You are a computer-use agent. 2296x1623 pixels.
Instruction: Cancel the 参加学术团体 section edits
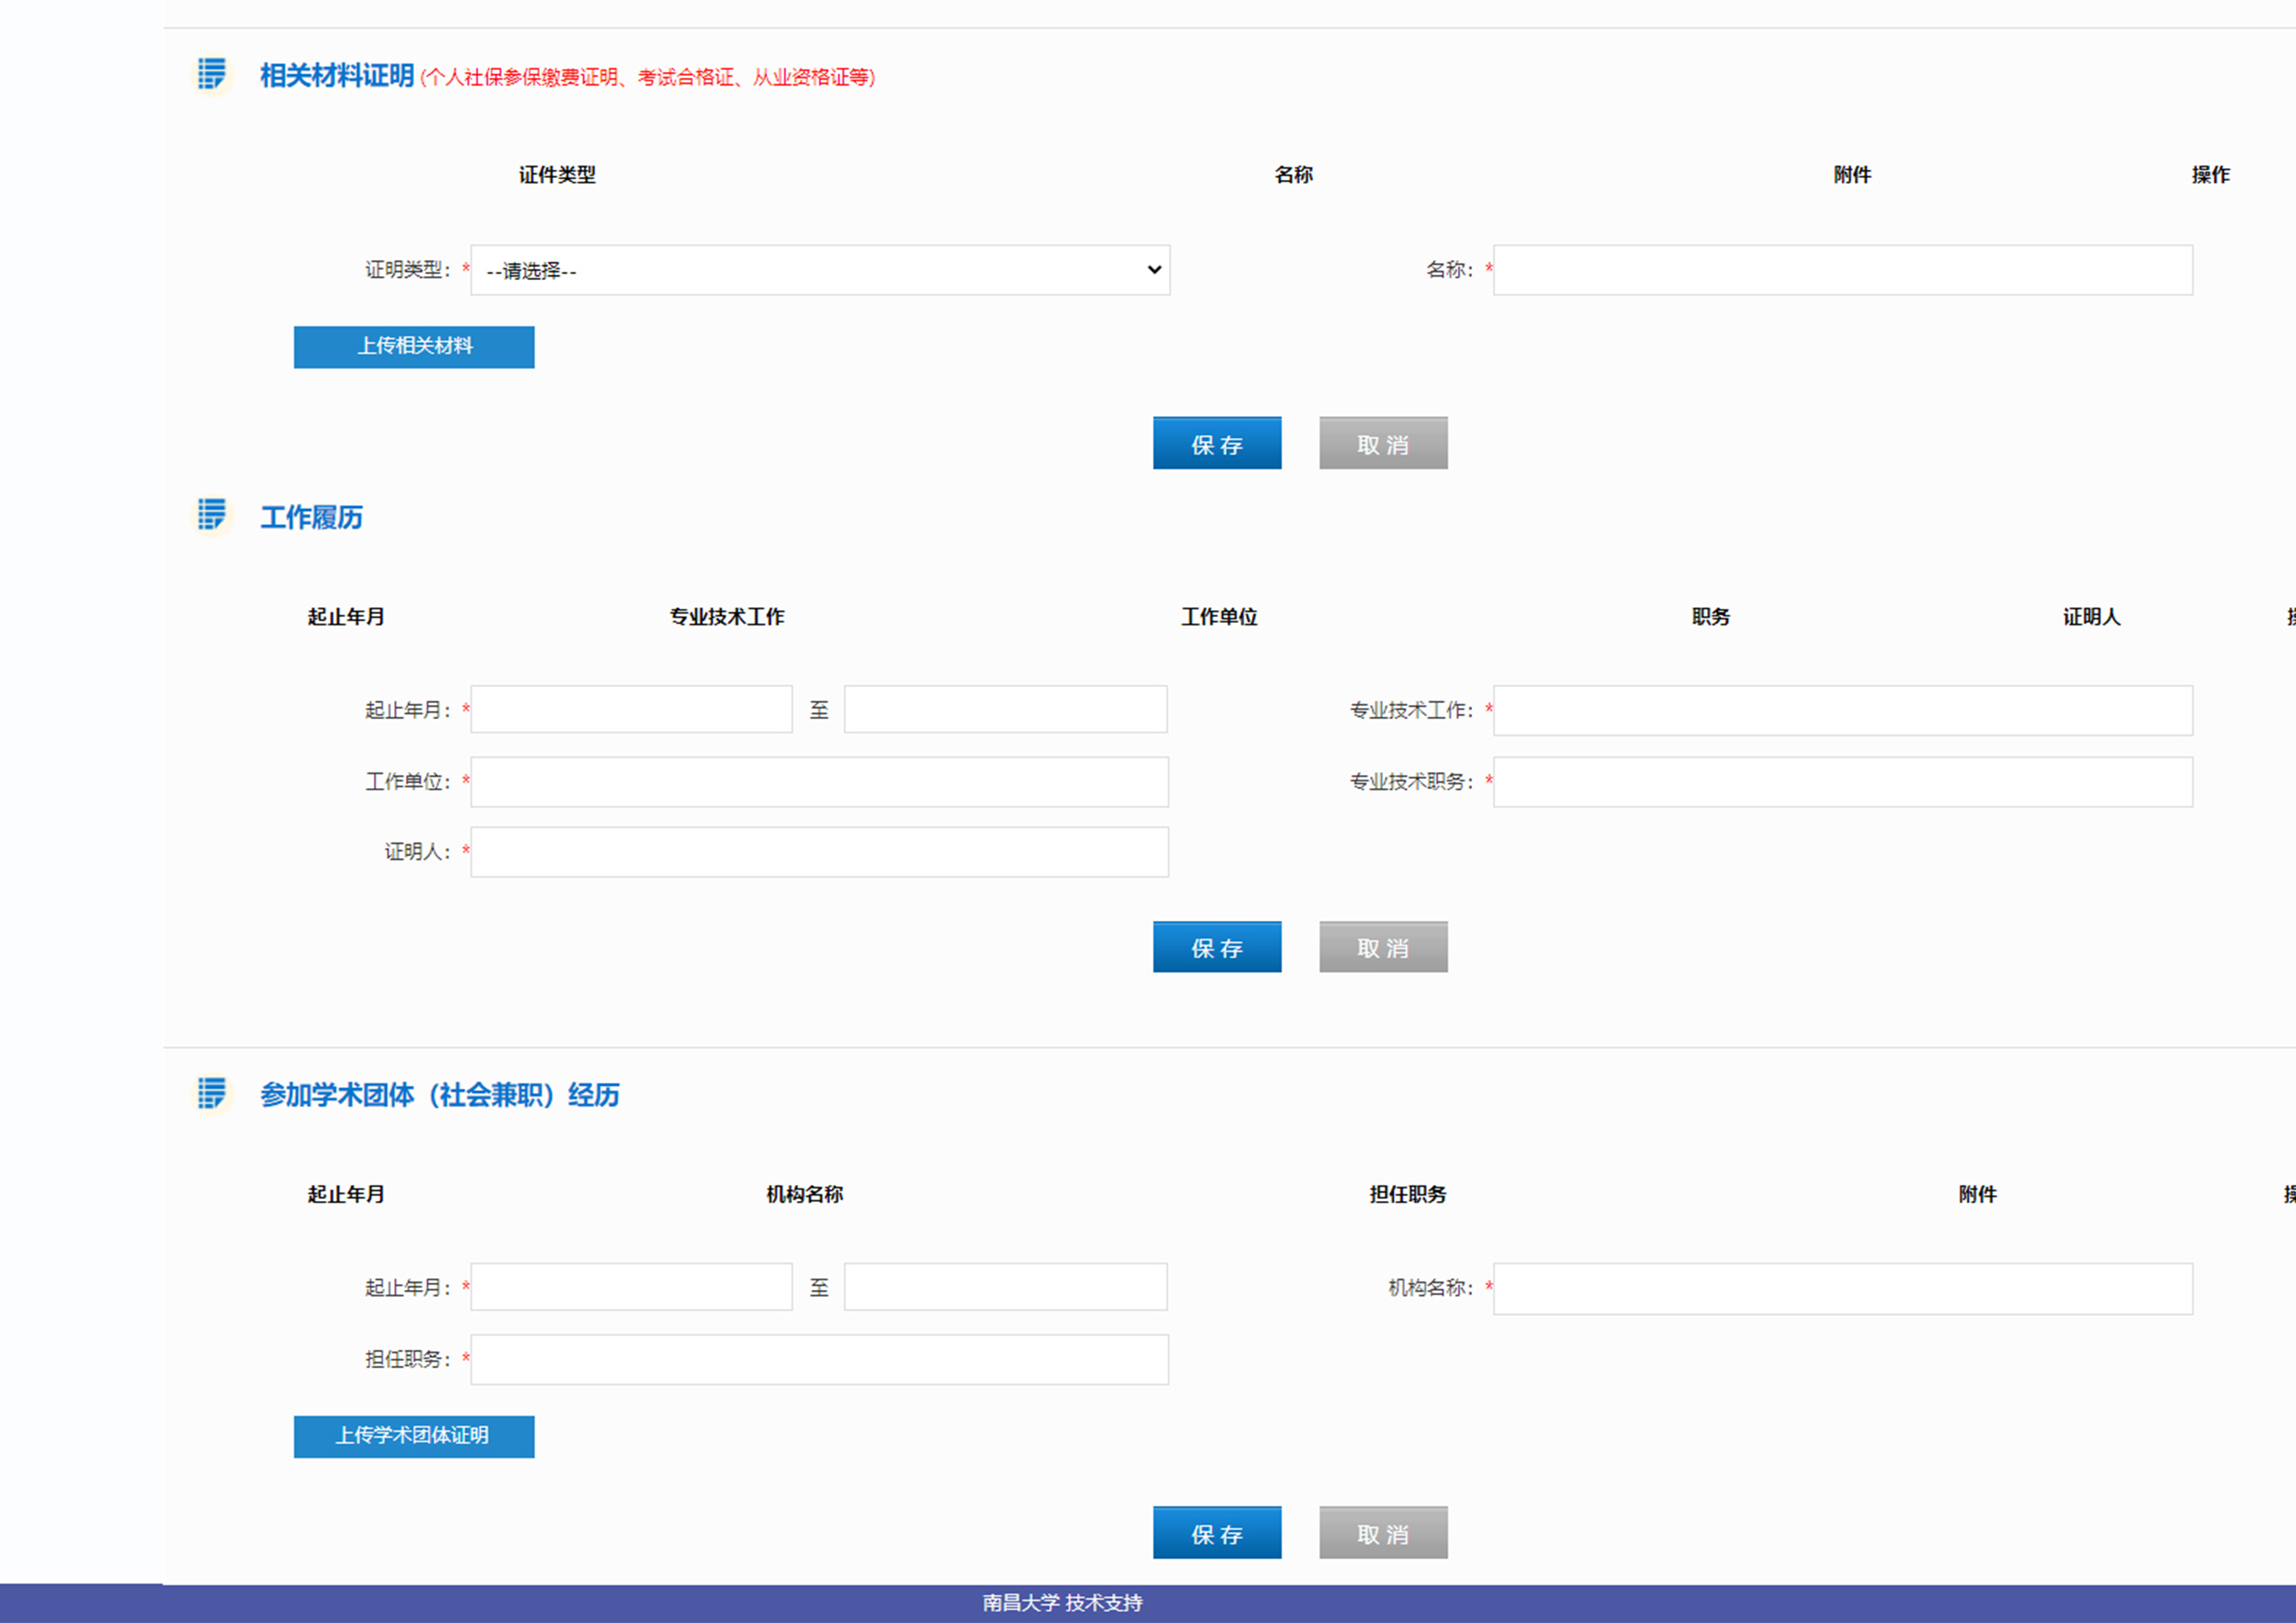click(x=1383, y=1532)
